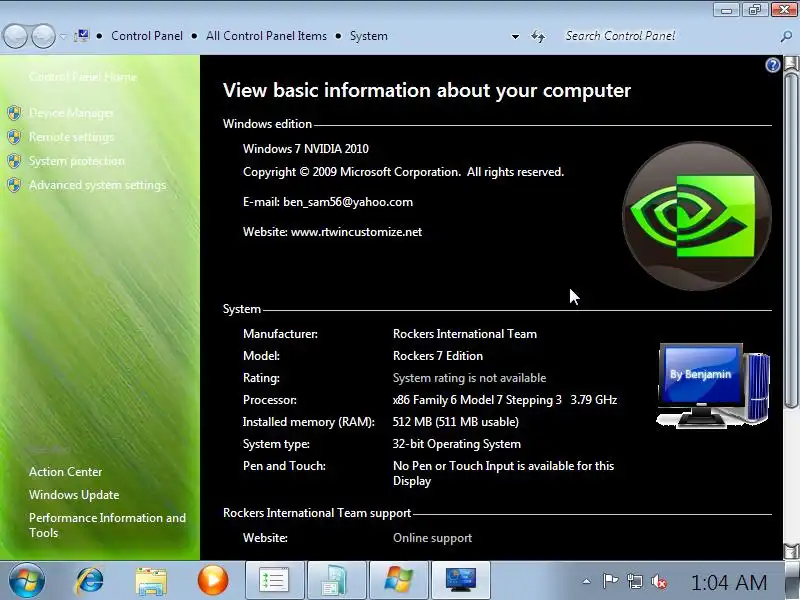Click the 1:04 AM clock
The height and width of the screenshot is (600, 800).
click(x=729, y=582)
